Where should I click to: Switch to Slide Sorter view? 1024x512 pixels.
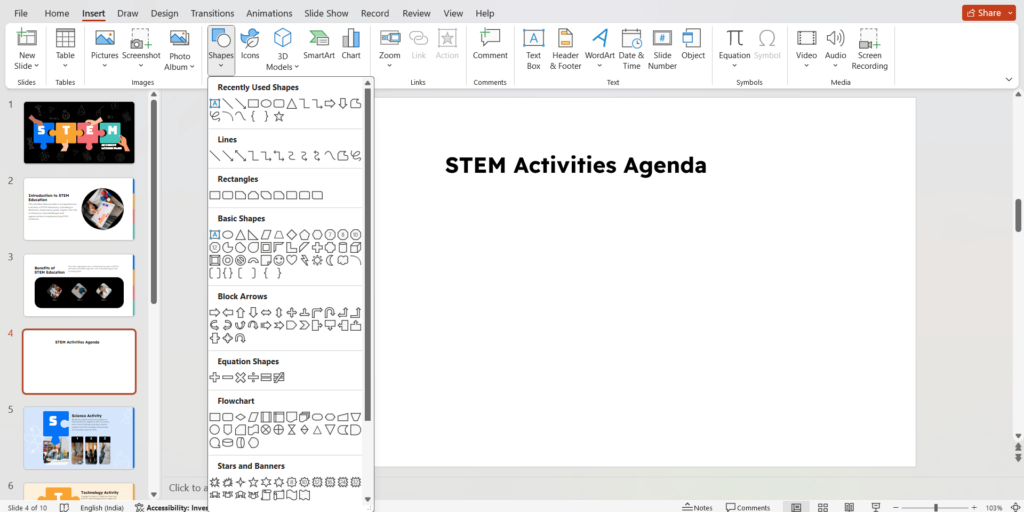click(x=821, y=507)
